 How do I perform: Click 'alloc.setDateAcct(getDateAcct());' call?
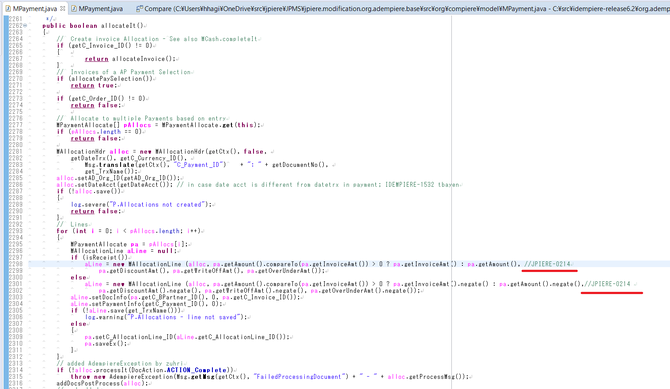coord(115,185)
